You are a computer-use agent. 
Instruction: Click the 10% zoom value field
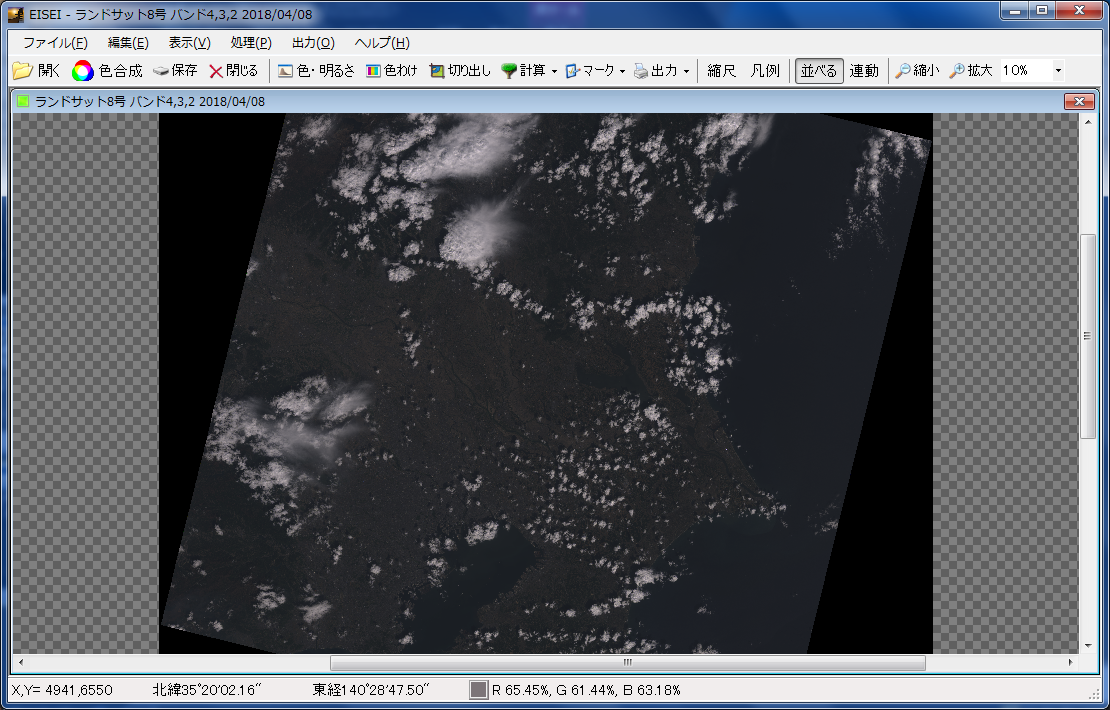pos(1025,71)
